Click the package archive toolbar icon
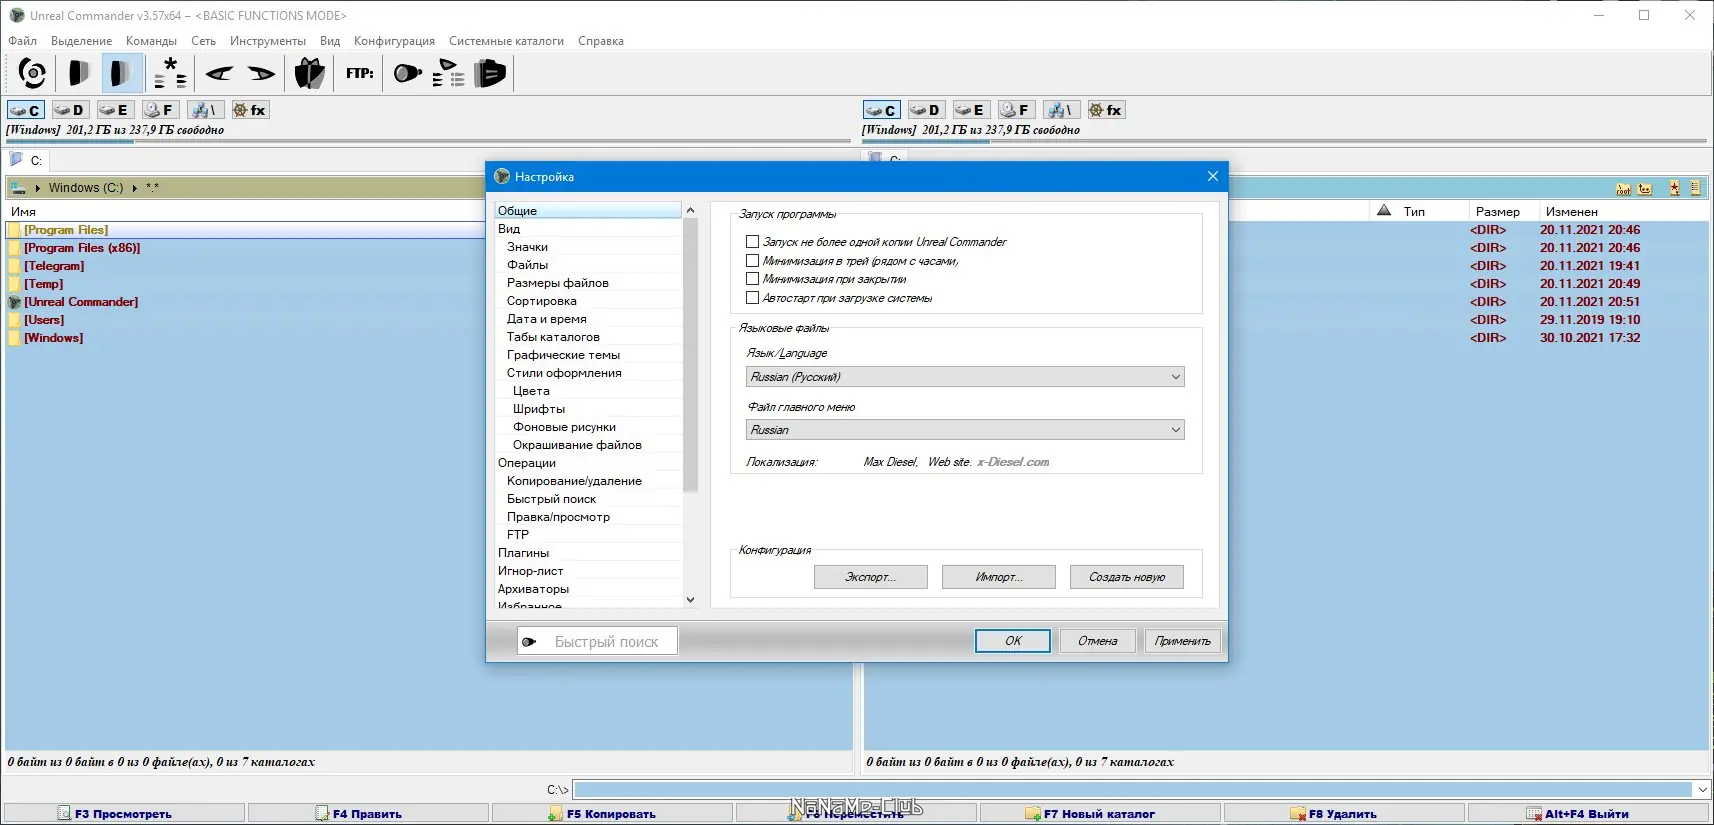The width and height of the screenshot is (1714, 825). tap(310, 73)
